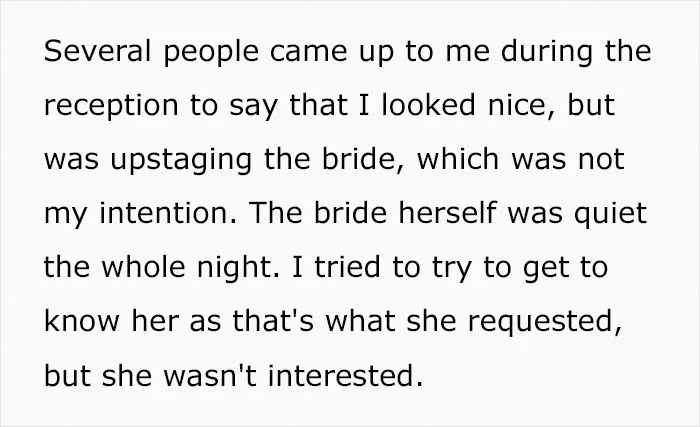Click the word "interested."
This screenshot has width=700, height=427.
click(x=345, y=375)
